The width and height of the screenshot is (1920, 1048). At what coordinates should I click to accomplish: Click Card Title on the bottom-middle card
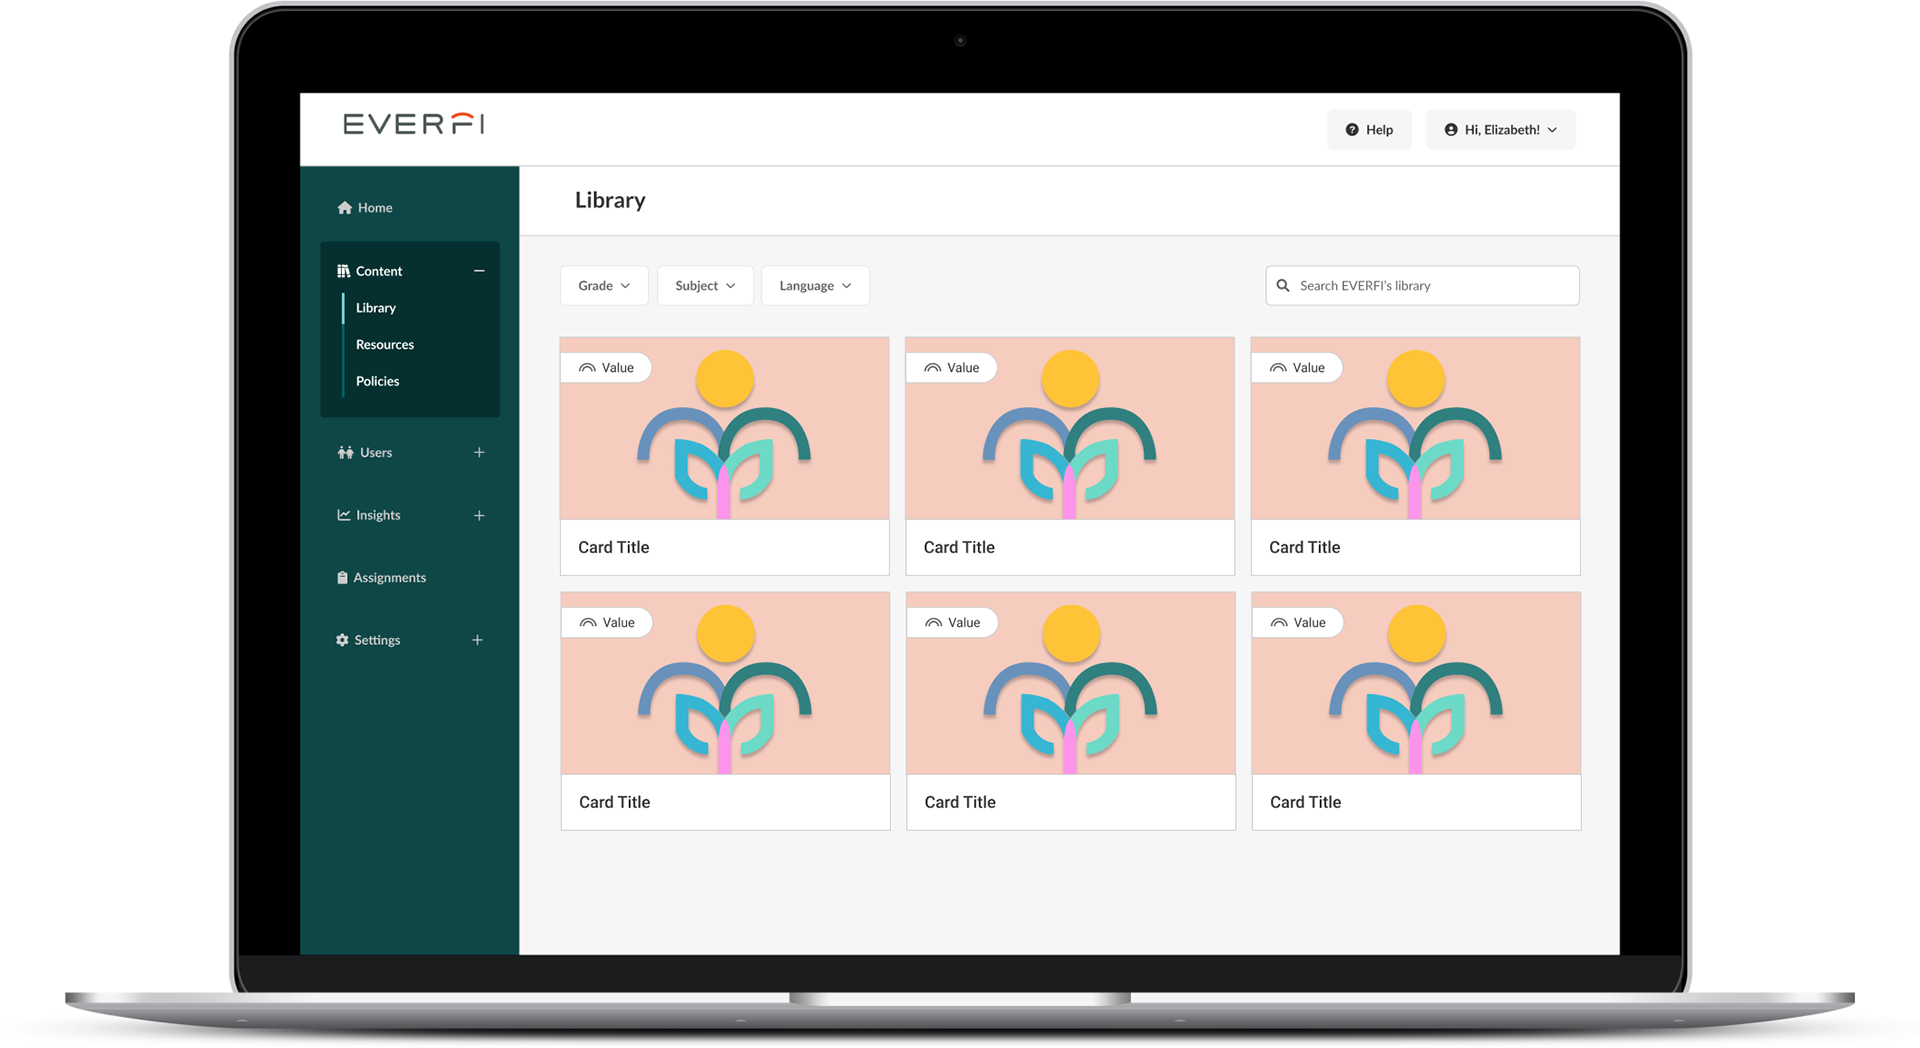point(960,802)
